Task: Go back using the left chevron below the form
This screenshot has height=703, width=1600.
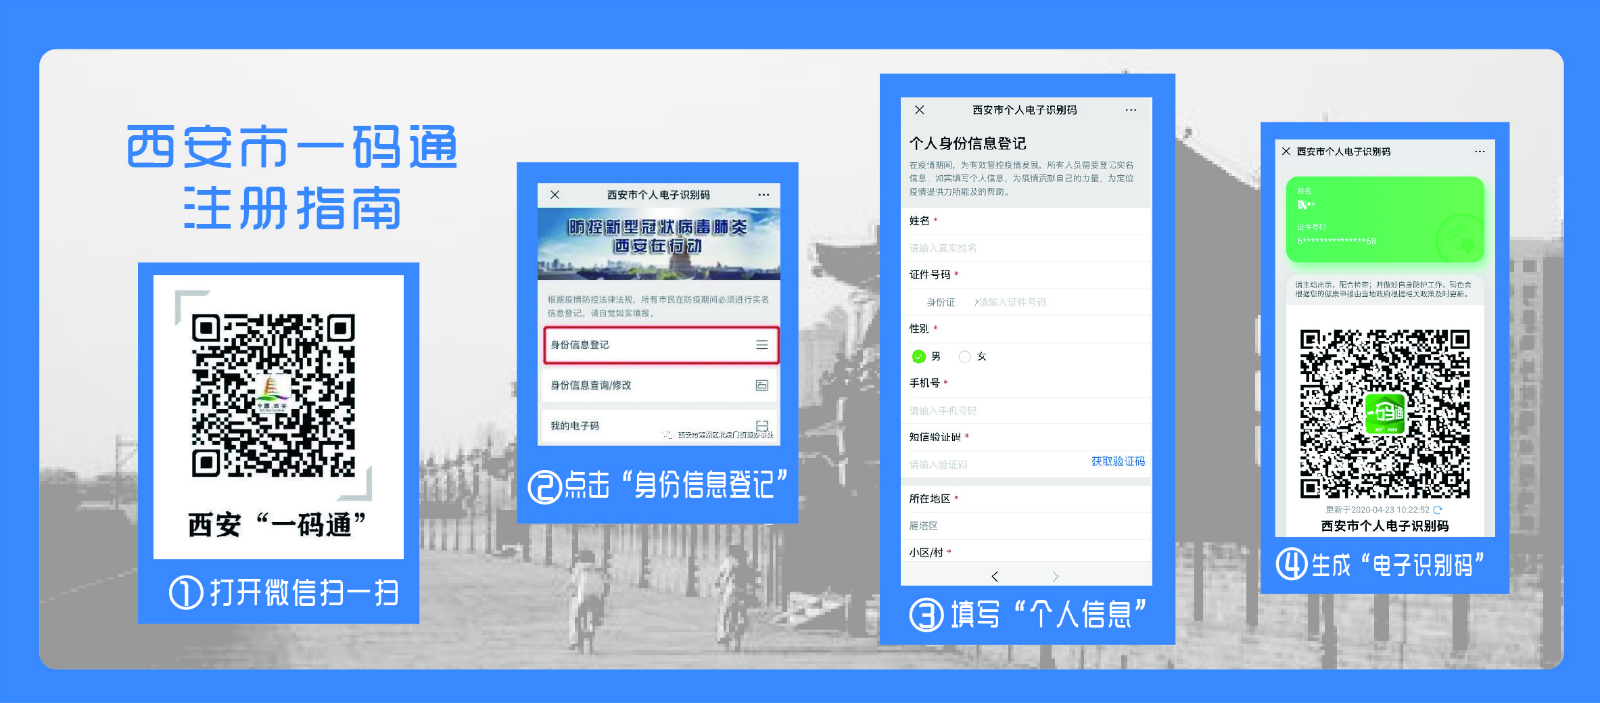Action: click(994, 576)
